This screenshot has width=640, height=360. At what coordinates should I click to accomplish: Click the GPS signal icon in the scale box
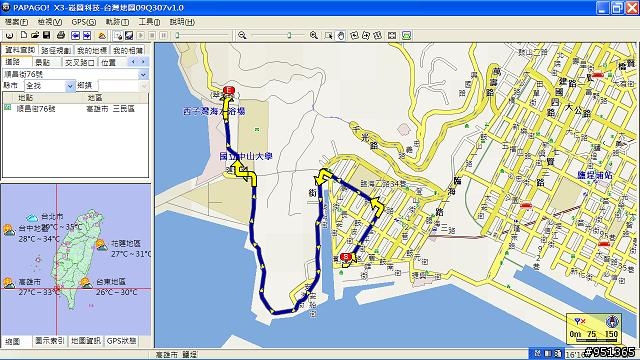point(580,322)
